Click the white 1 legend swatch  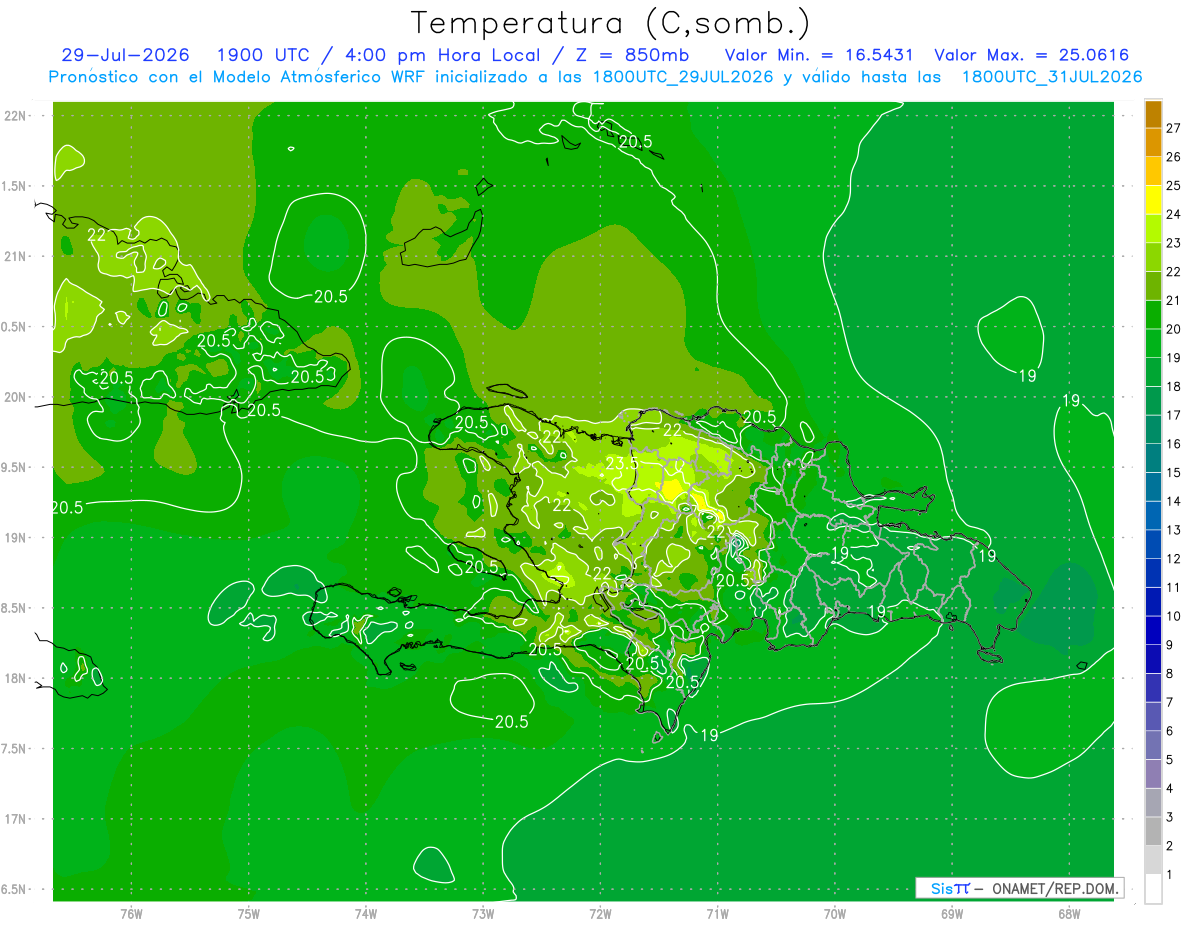1153,889
